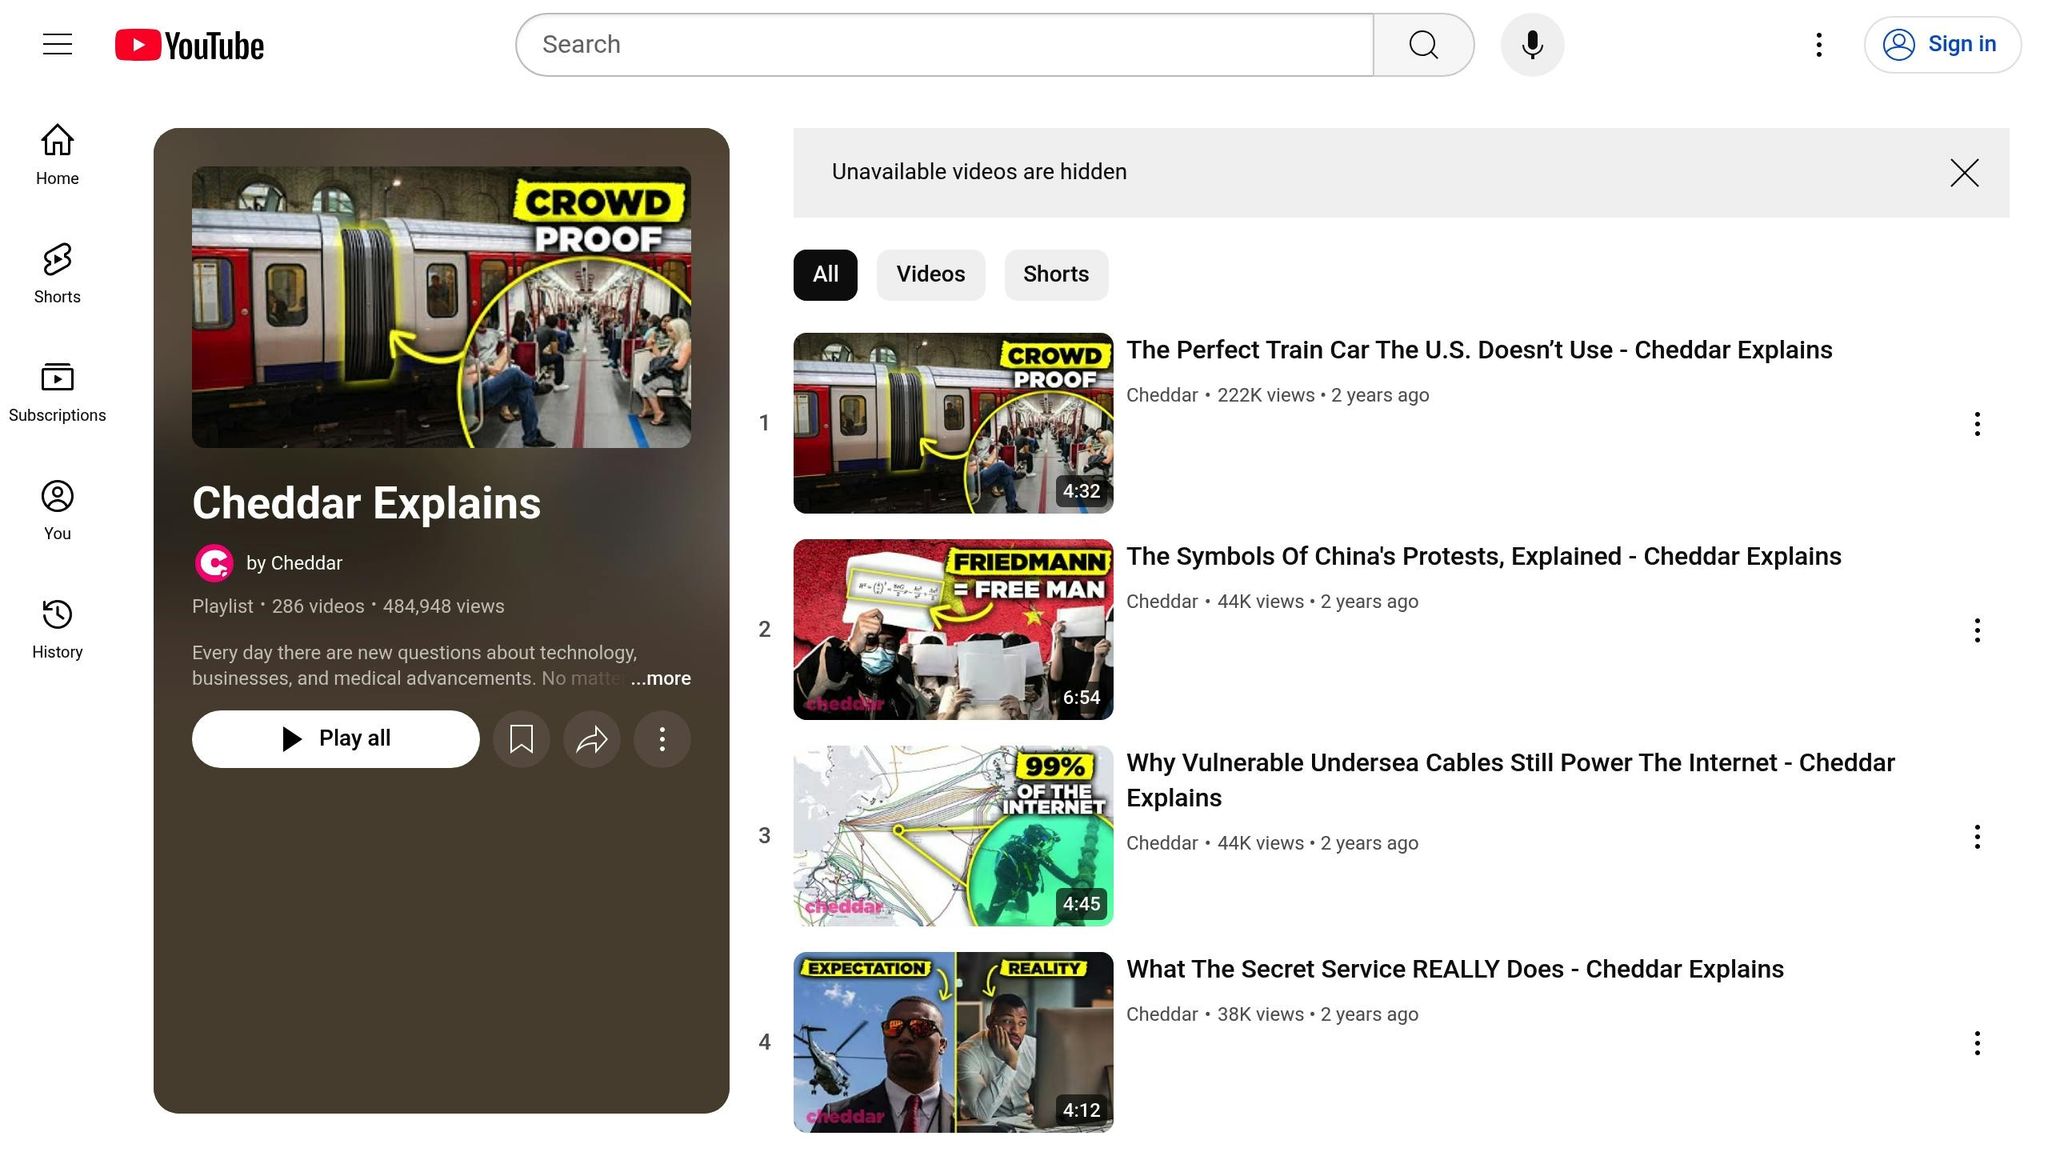2048x1152 pixels.
Task: Open What The Secret Service REALLY Does title
Action: click(1455, 969)
